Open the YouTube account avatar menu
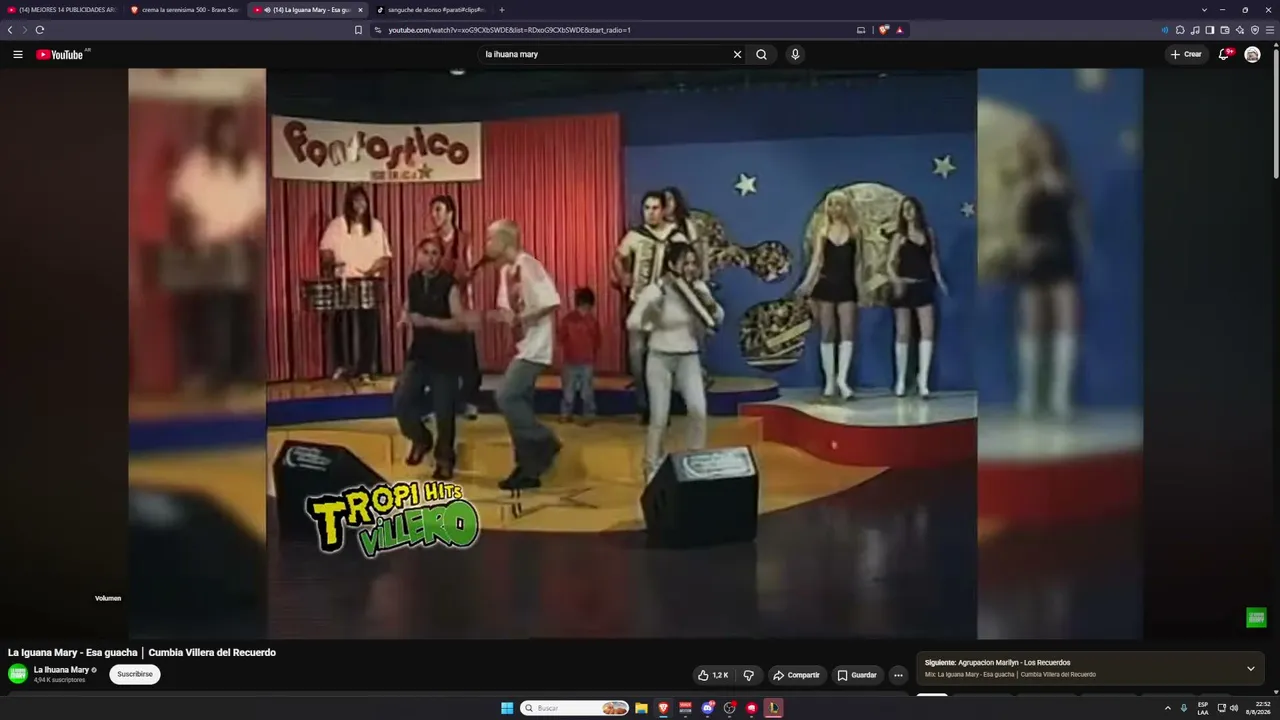1280x720 pixels. (x=1252, y=54)
